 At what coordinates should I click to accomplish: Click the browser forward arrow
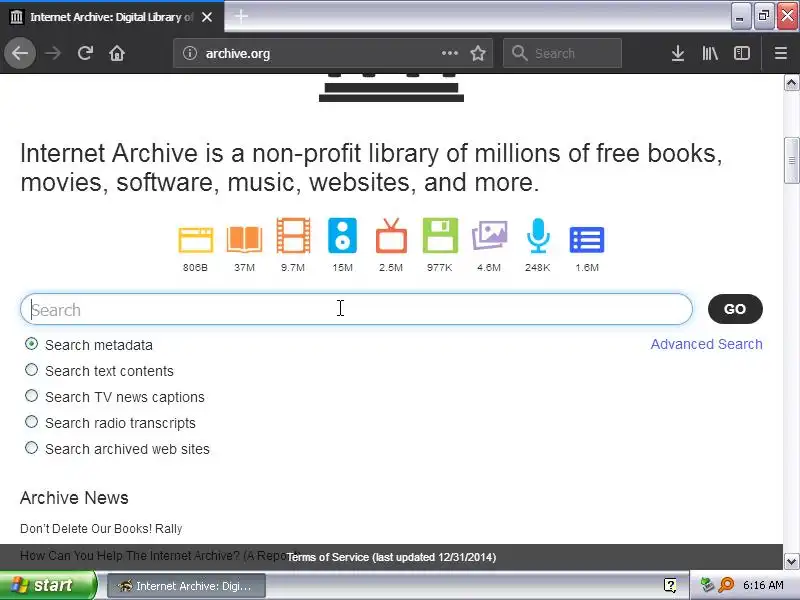pos(53,53)
